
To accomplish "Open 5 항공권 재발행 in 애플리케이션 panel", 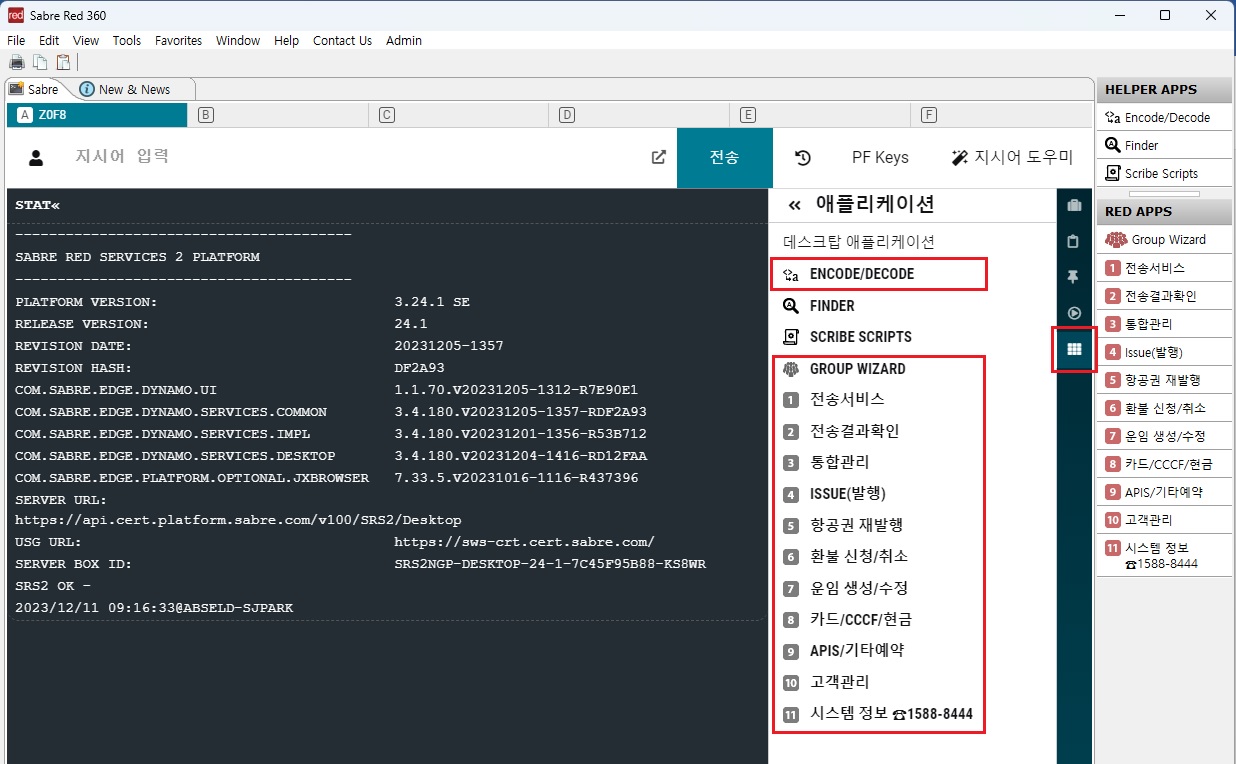I will (843, 525).
